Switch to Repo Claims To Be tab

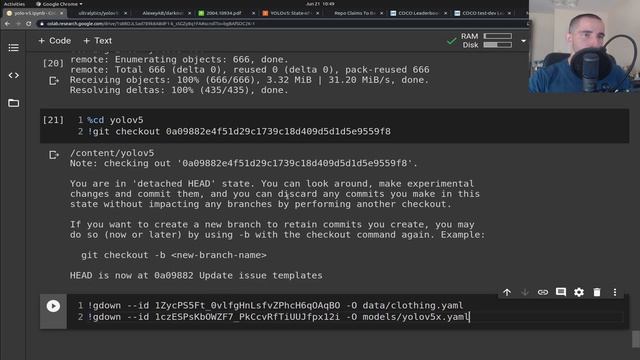[x=354, y=13]
